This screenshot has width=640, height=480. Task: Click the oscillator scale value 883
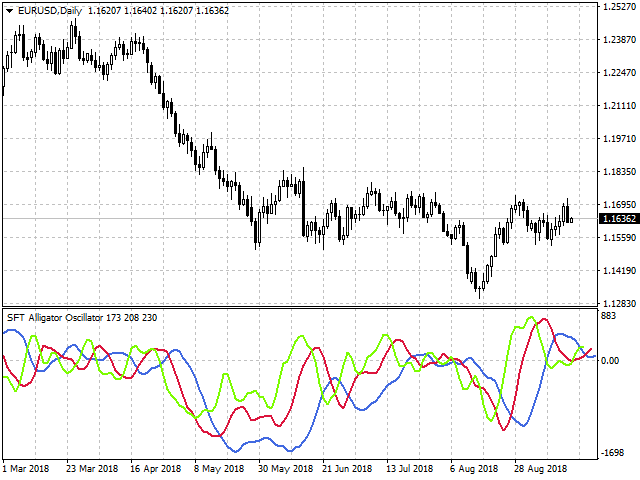coord(609,316)
